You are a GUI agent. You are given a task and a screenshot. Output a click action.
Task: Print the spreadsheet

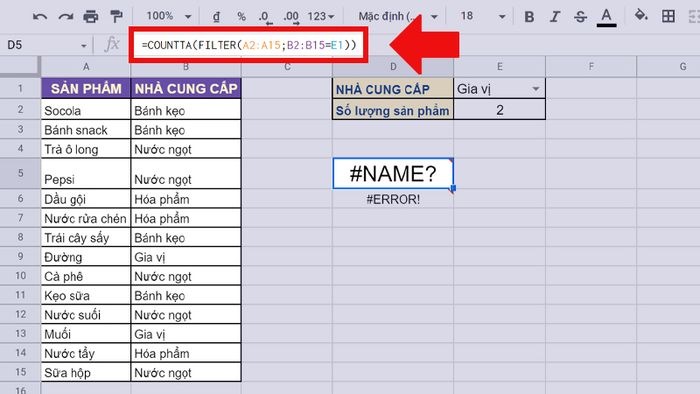pos(91,17)
